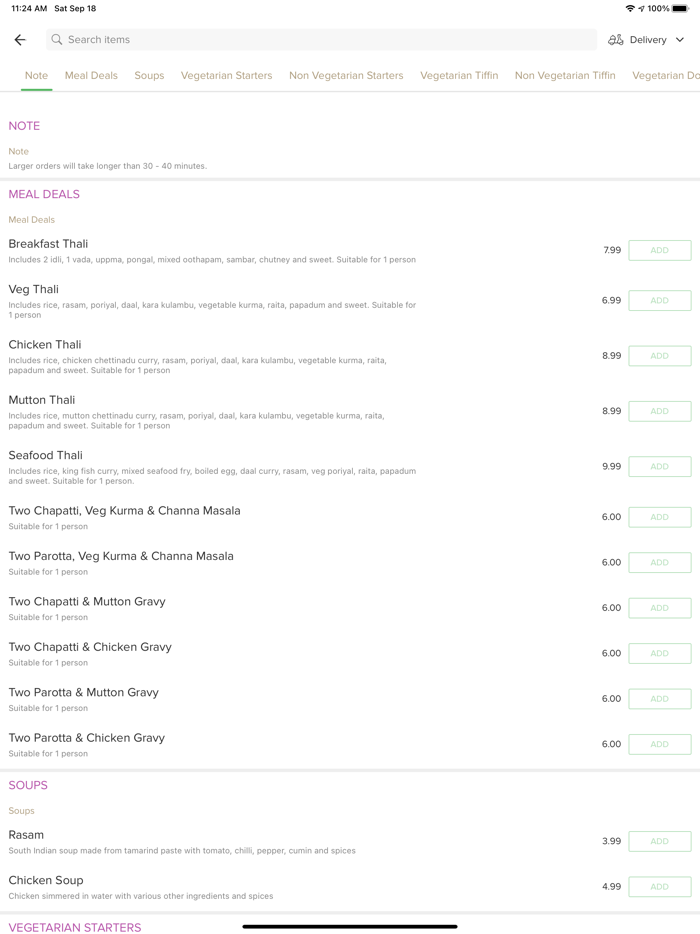Switch to Non Vegetarian Tiffin tab

coord(565,76)
